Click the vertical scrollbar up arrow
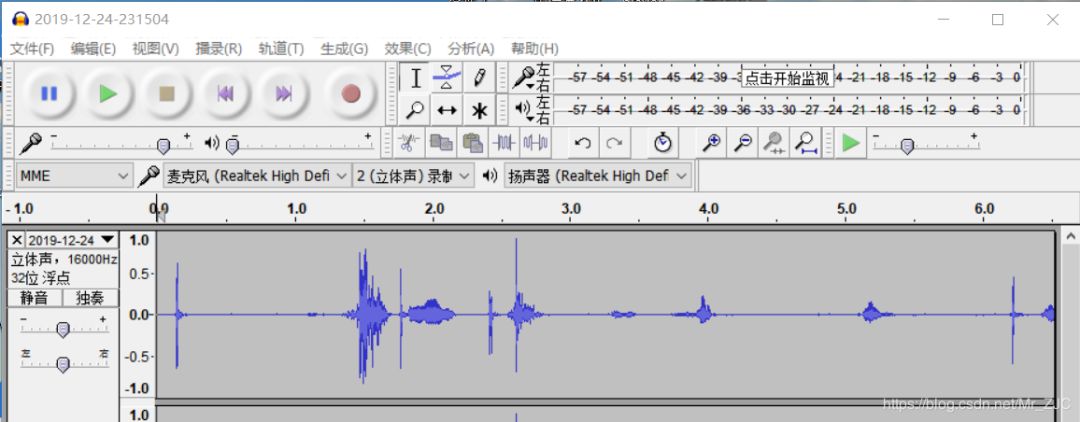This screenshot has width=1080, height=422. 1071,237
